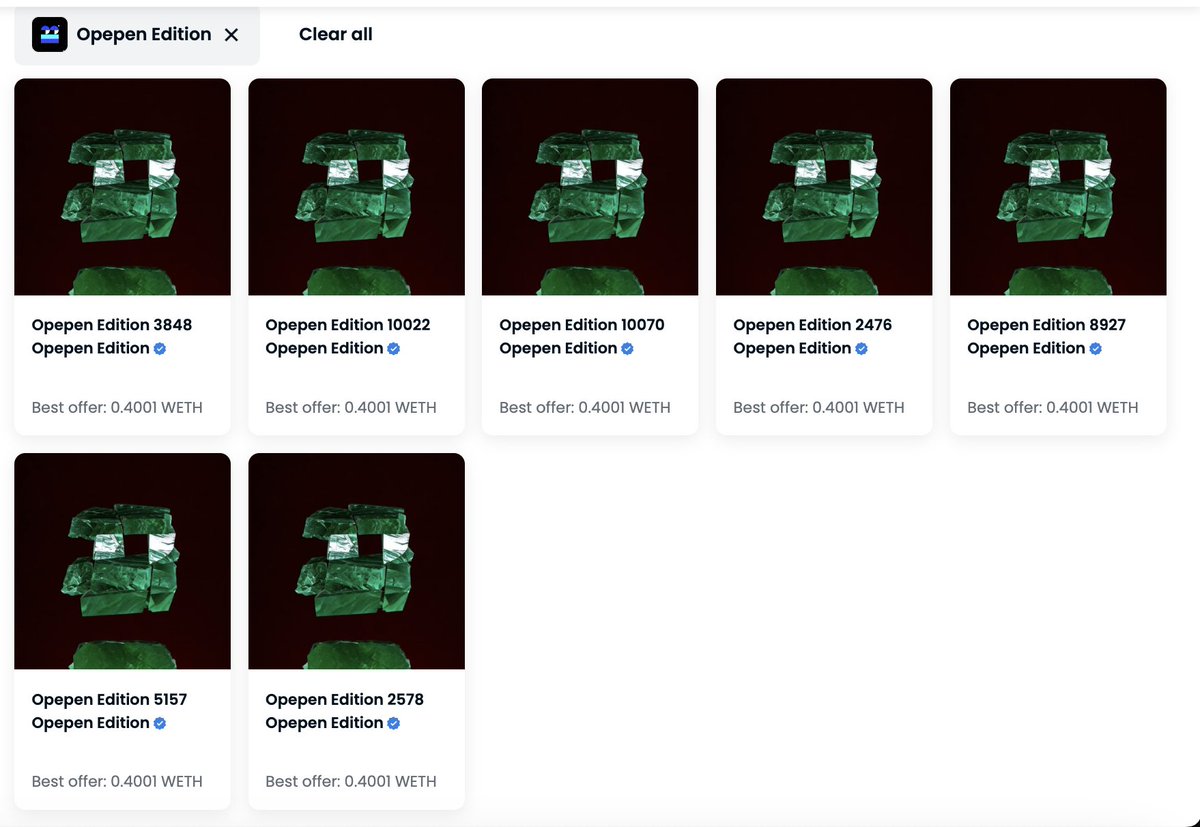Open Opepen Edition 10022 thumbnail
The width and height of the screenshot is (1200, 827).
point(356,187)
